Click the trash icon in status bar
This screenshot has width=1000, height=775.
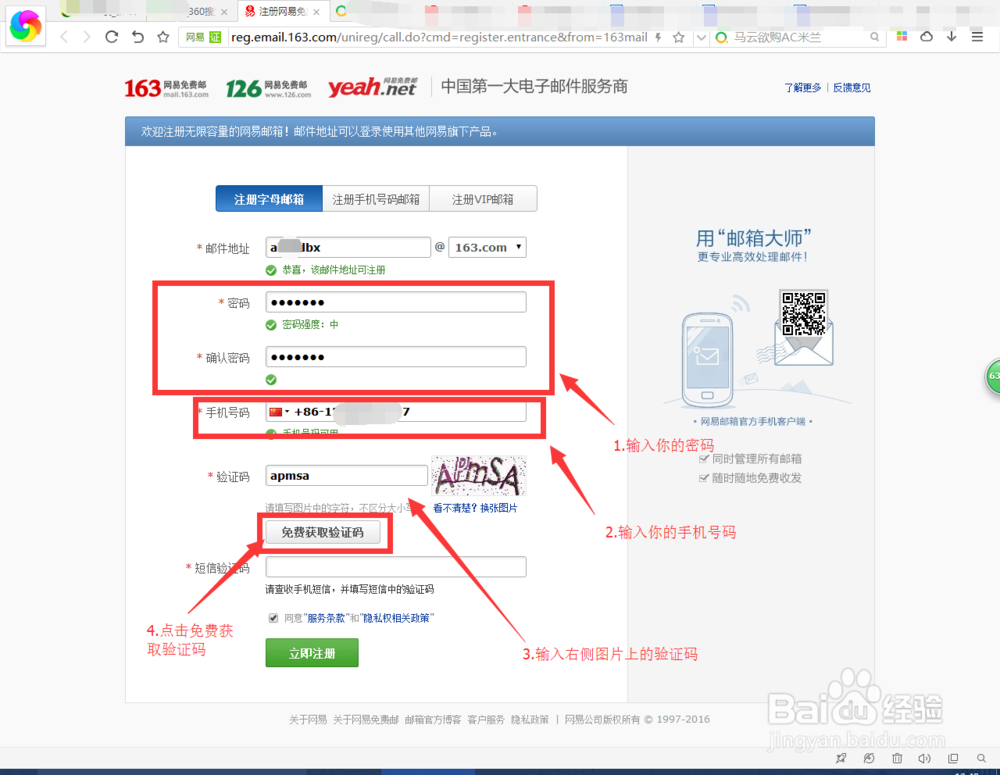click(897, 758)
